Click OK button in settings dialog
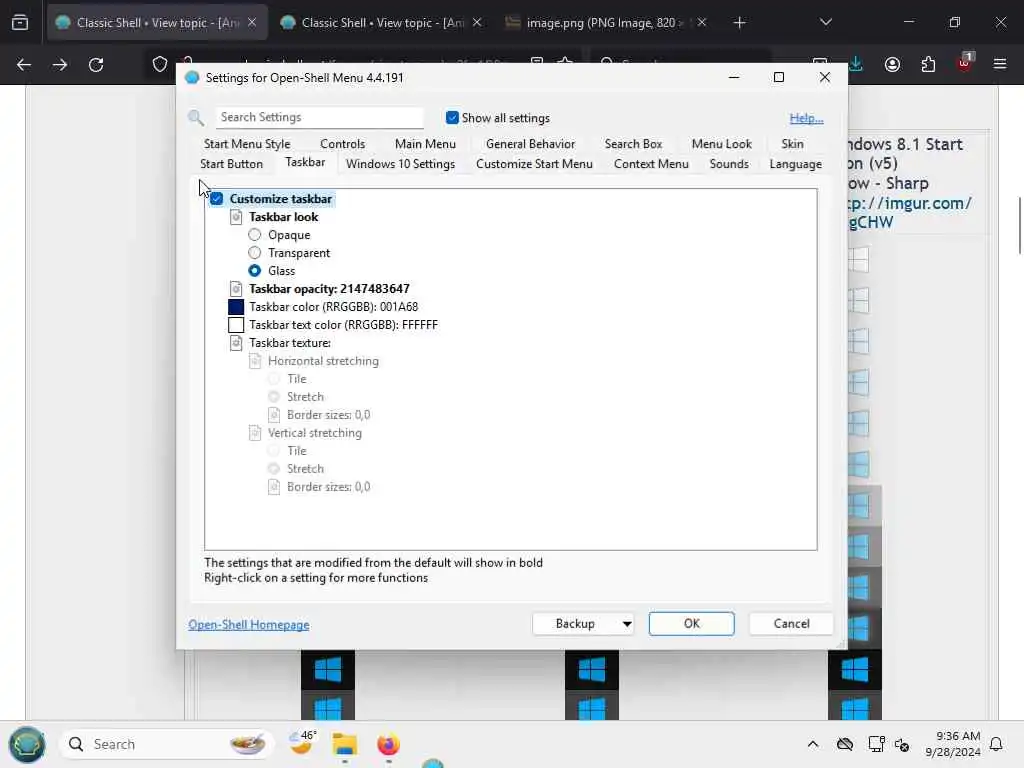 [x=692, y=624]
